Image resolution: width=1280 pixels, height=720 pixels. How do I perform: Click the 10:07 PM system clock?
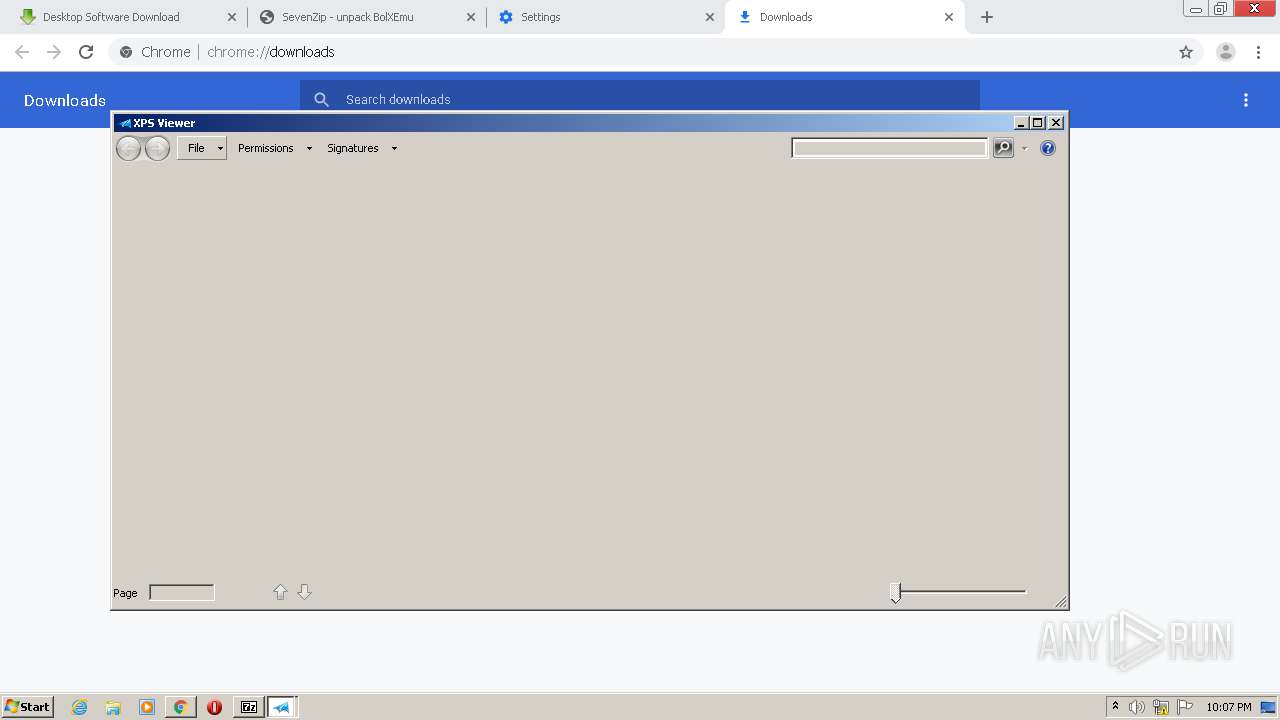point(1228,707)
